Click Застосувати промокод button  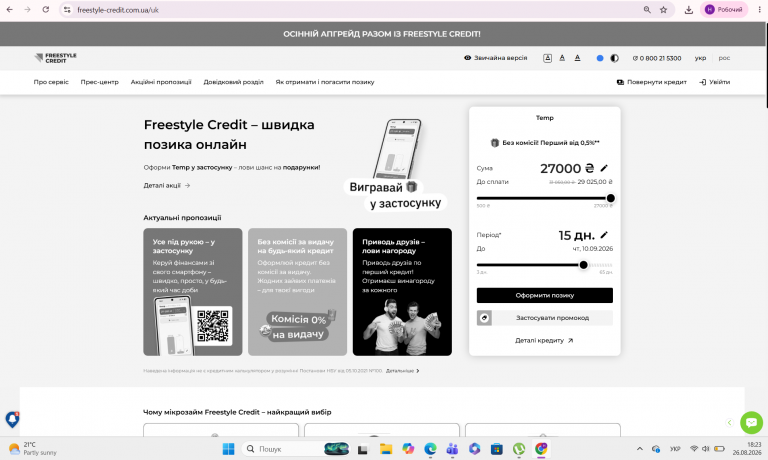[x=545, y=317]
